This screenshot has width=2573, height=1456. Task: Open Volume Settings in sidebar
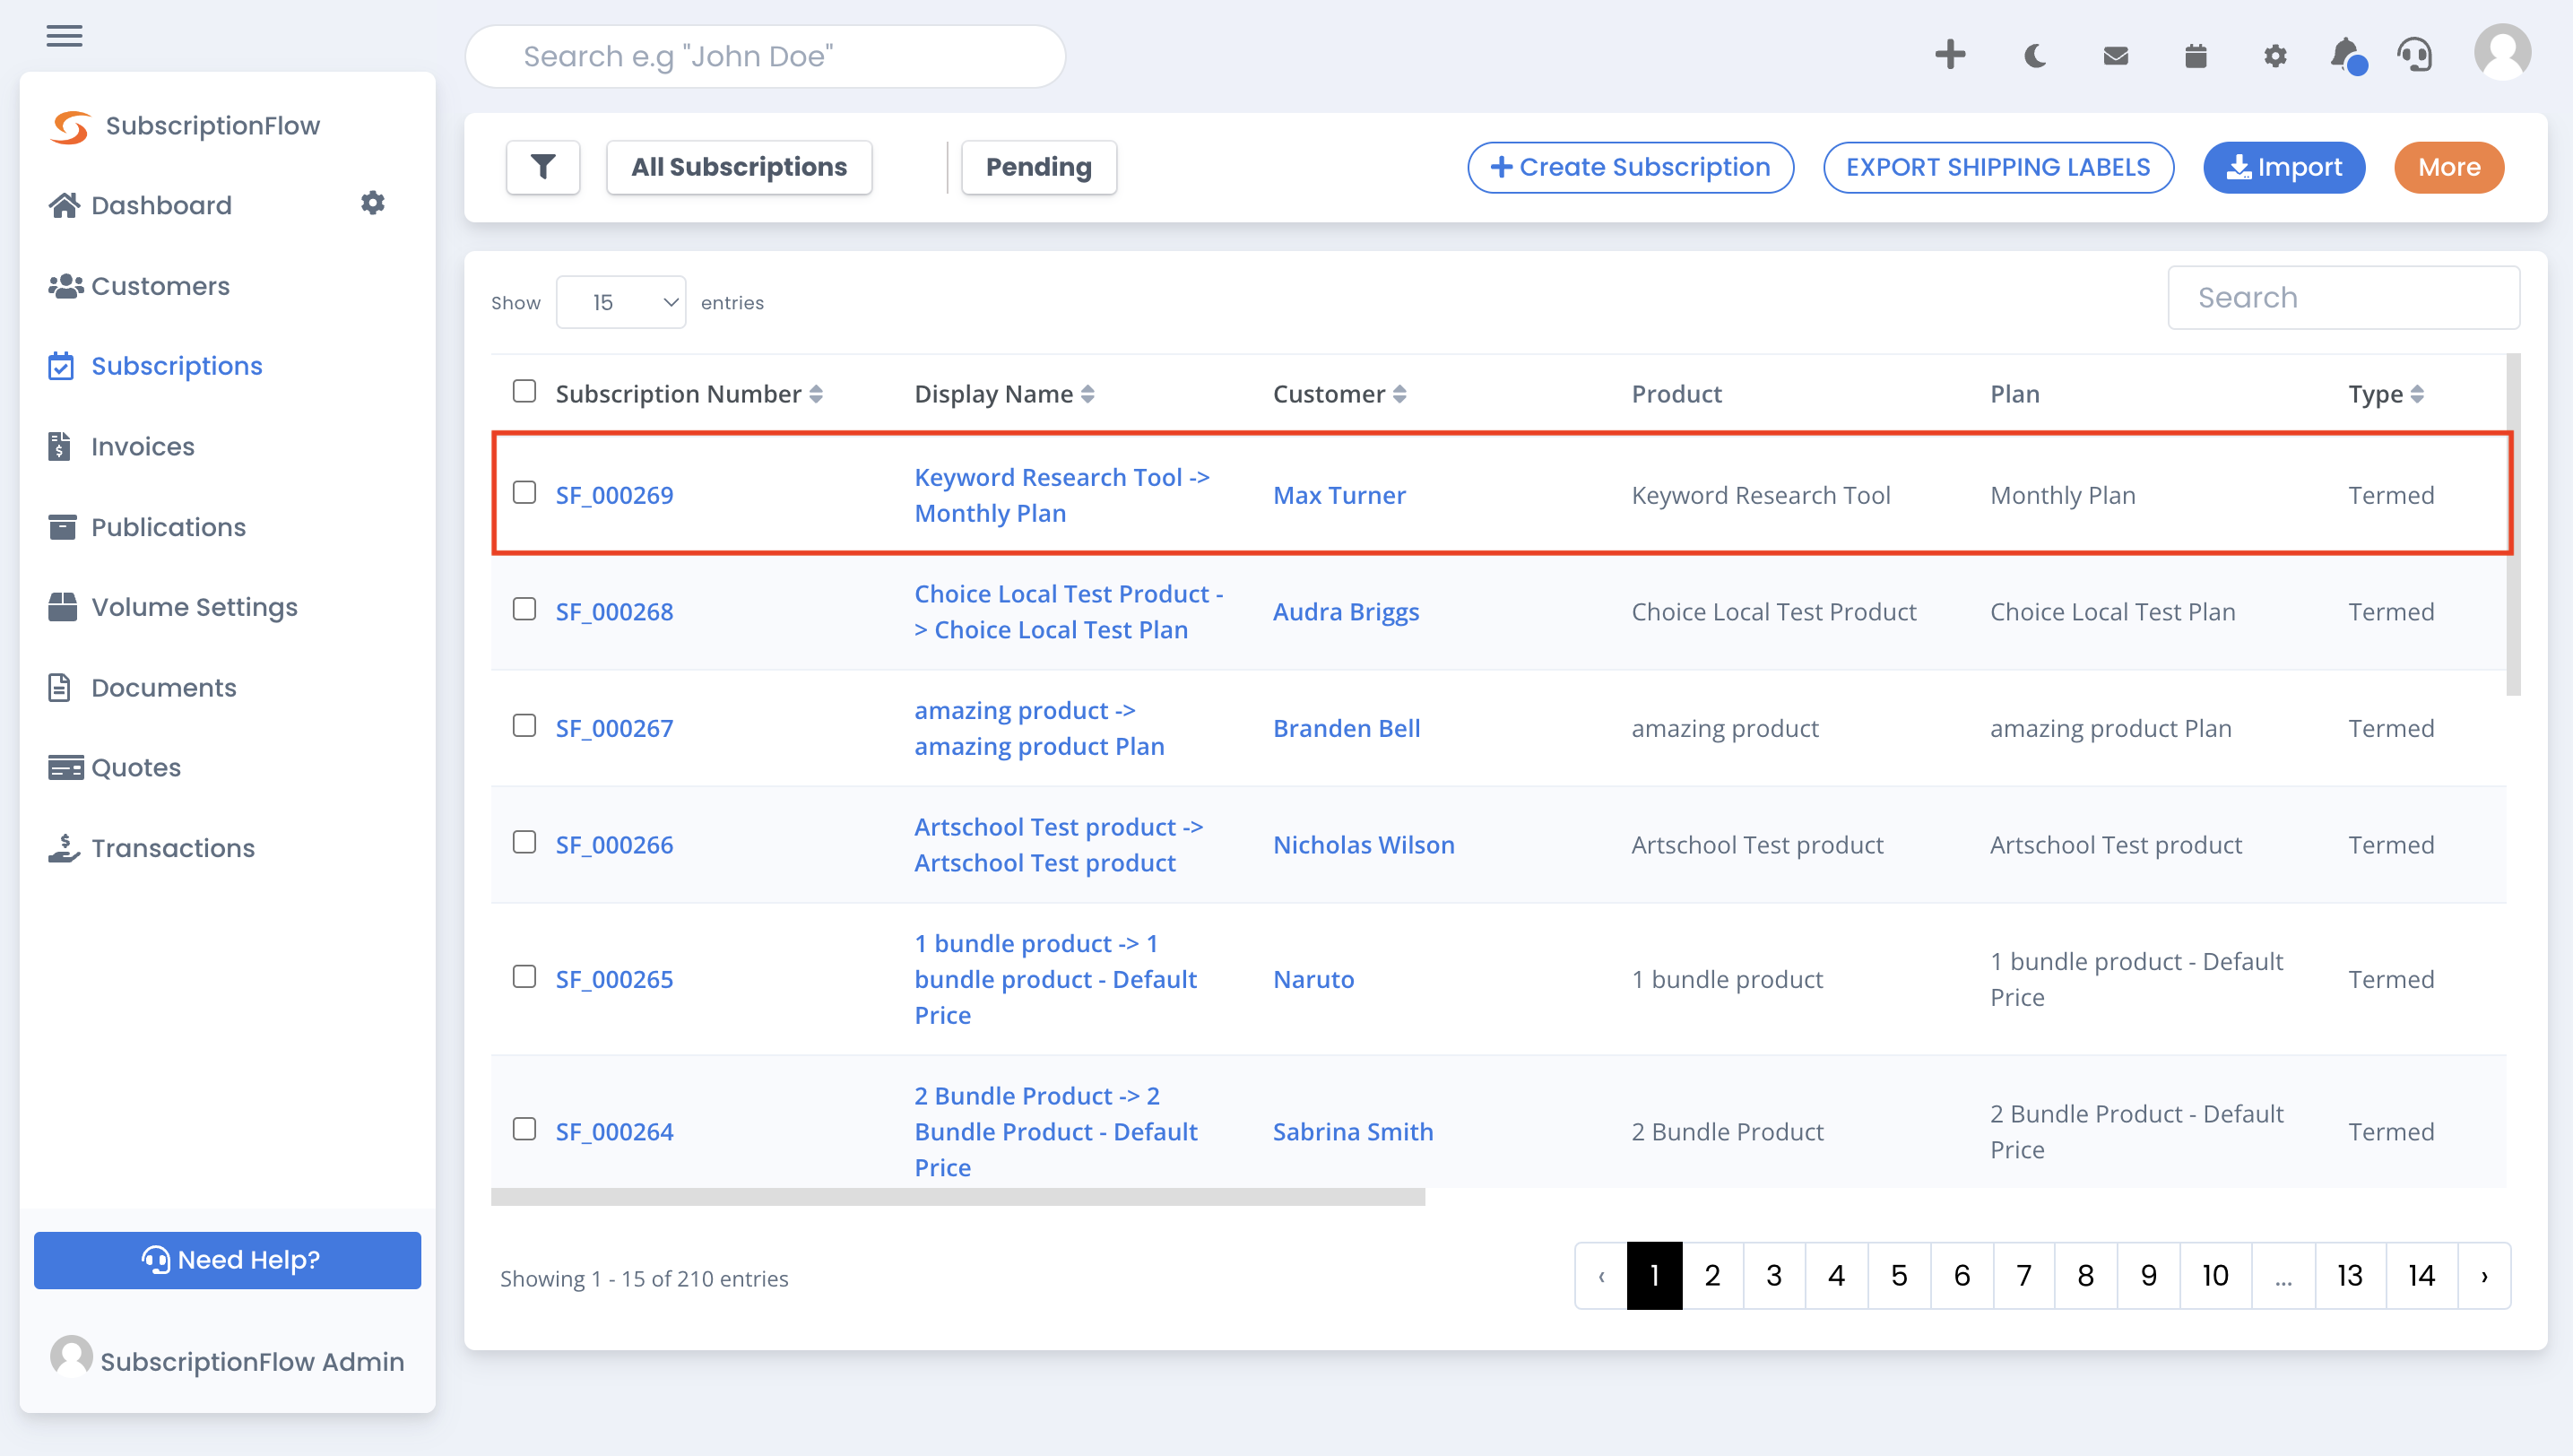click(x=173, y=607)
